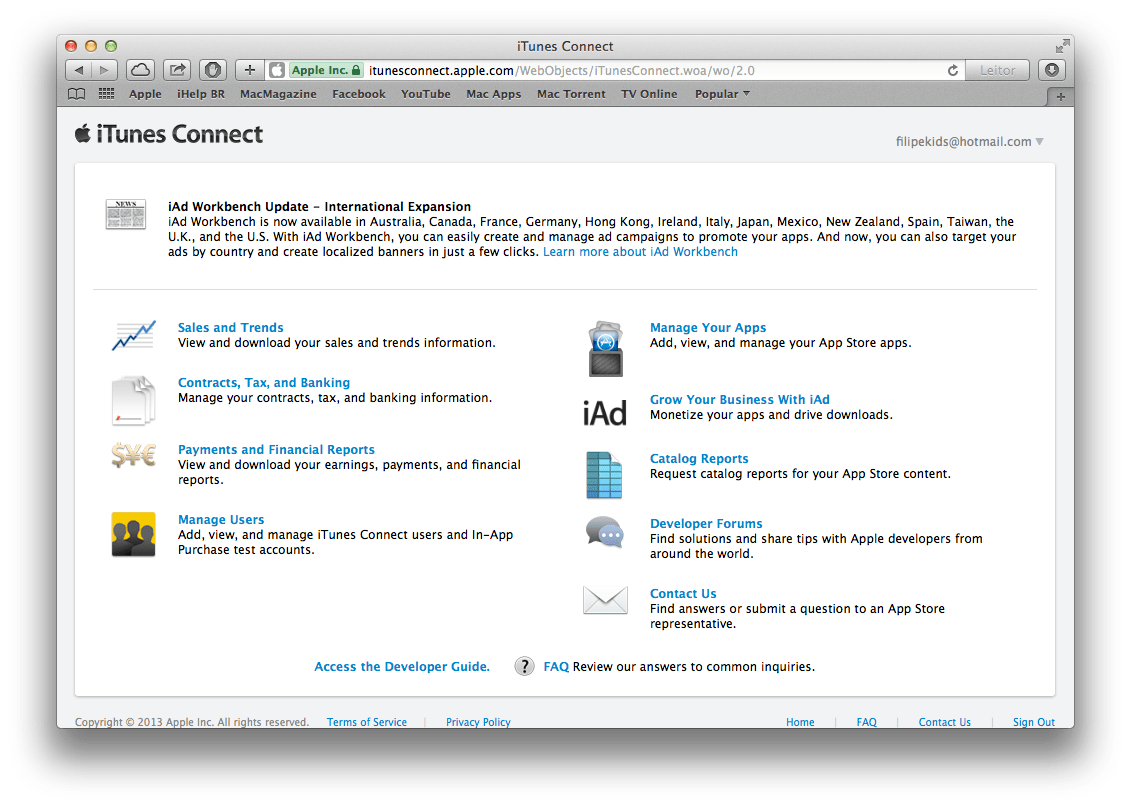Click the Manage Your Apps store icon
Screen dimensions: 1131x807
pos(606,349)
